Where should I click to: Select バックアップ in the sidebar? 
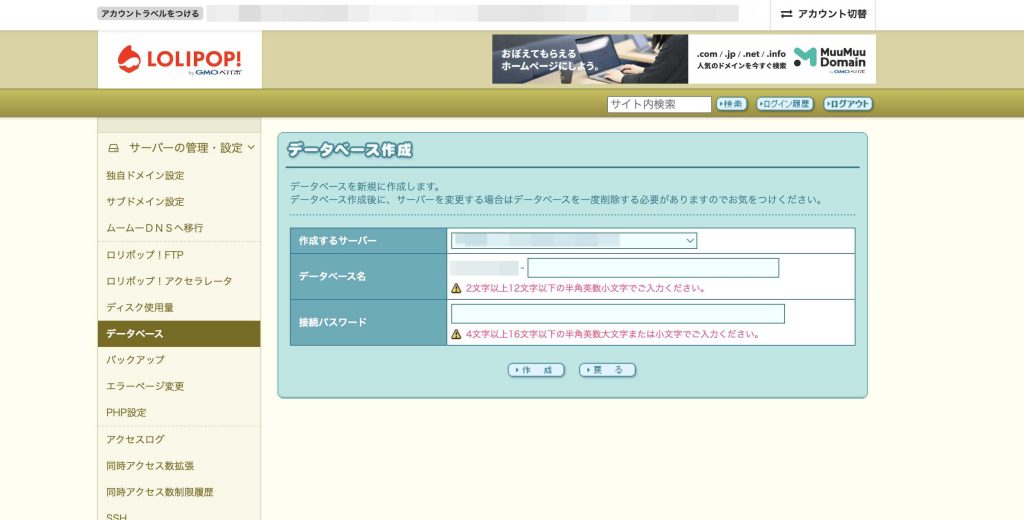tap(135, 359)
